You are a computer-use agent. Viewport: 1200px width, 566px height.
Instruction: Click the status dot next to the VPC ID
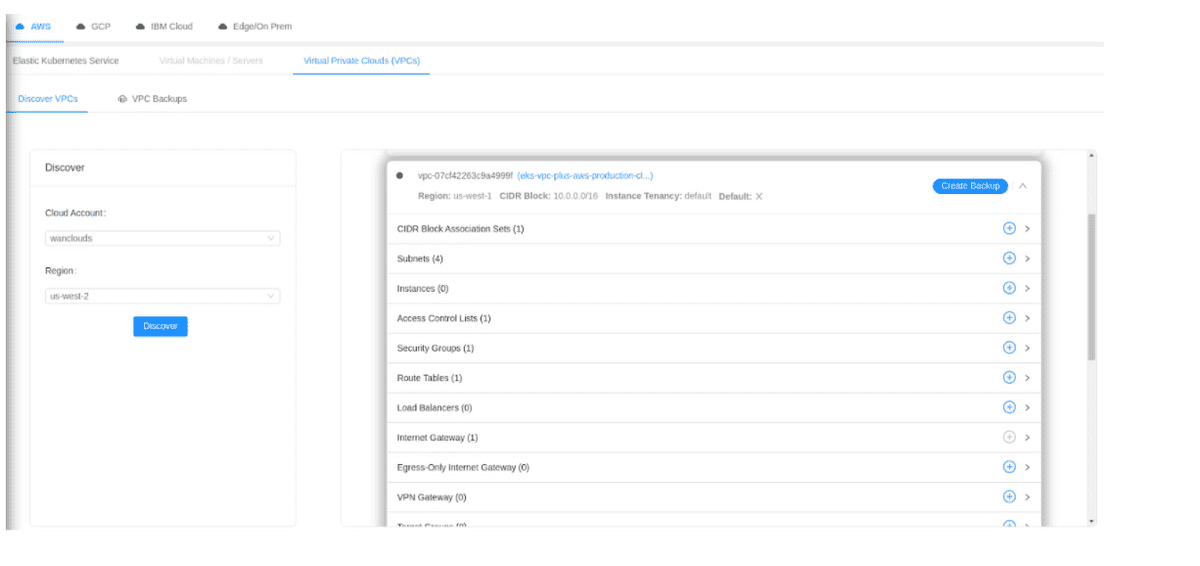[x=400, y=175]
